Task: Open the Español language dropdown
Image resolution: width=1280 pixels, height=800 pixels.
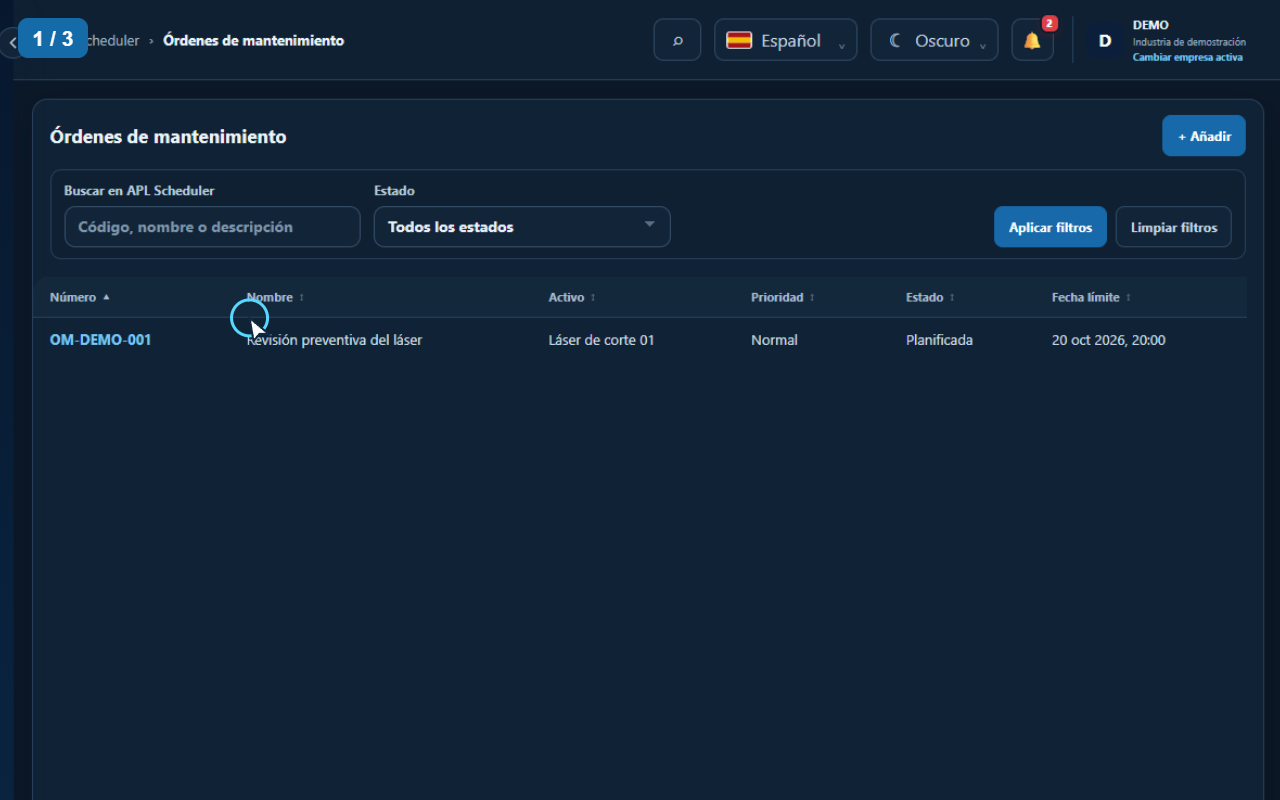Action: (x=785, y=40)
